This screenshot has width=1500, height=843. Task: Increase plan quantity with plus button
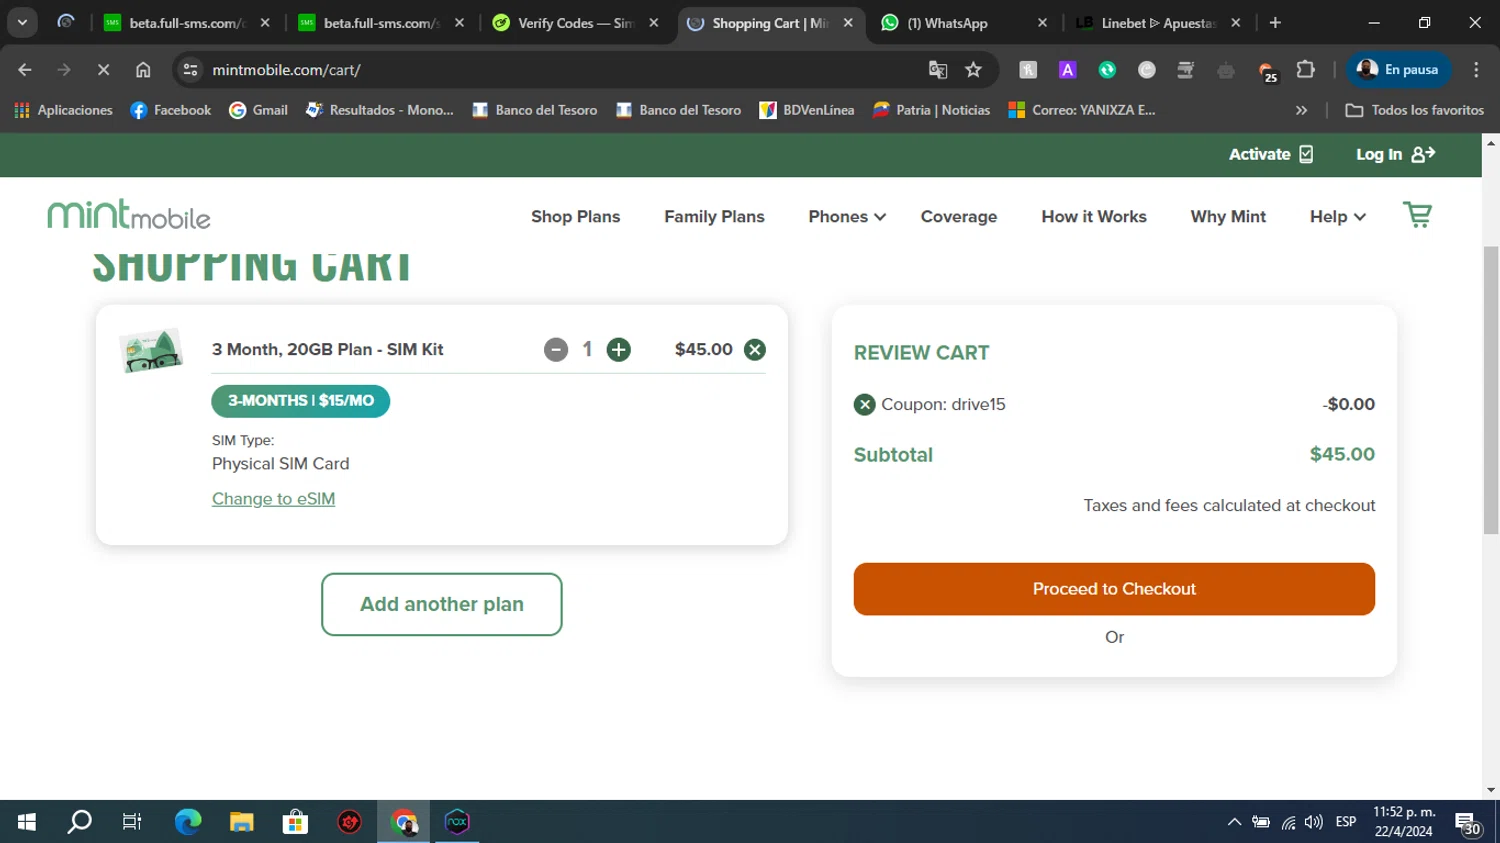(x=619, y=349)
